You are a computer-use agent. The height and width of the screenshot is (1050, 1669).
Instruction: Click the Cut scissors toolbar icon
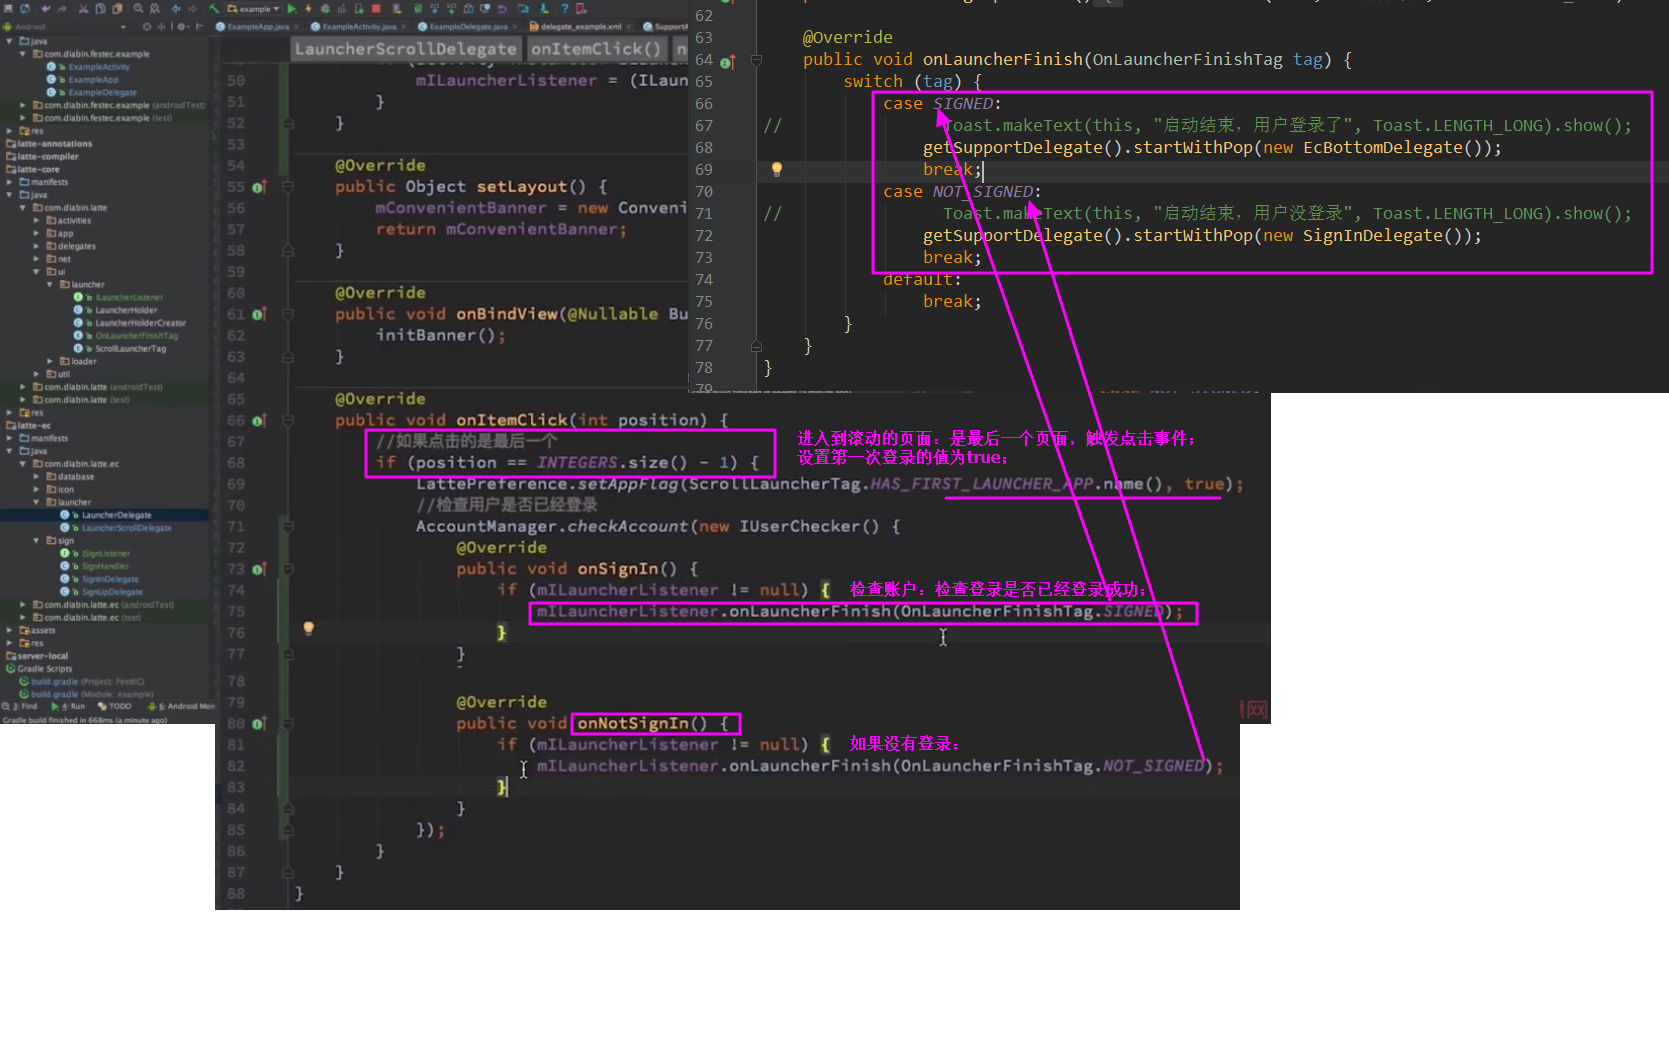83,8
